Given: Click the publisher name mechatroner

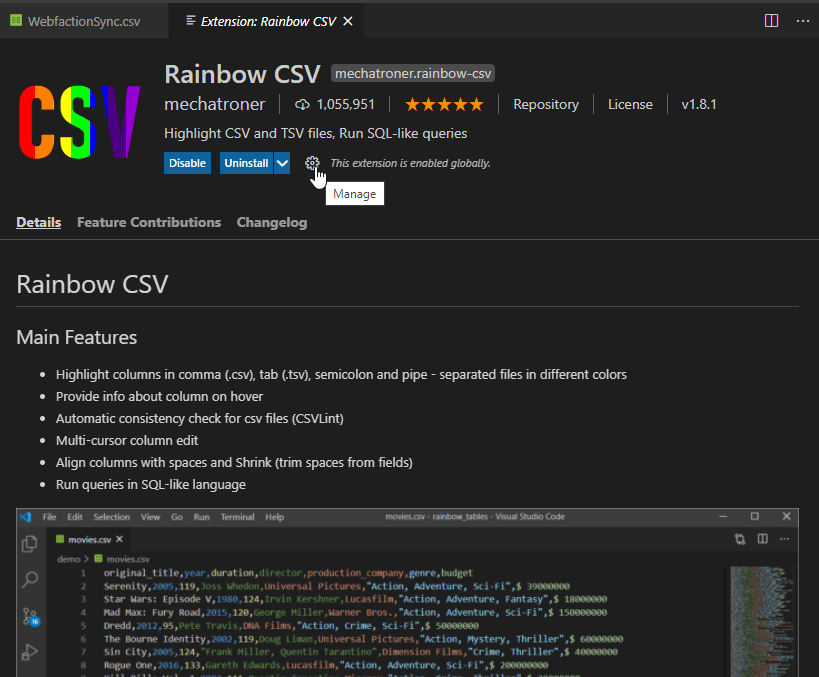Looking at the screenshot, I should (x=215, y=104).
